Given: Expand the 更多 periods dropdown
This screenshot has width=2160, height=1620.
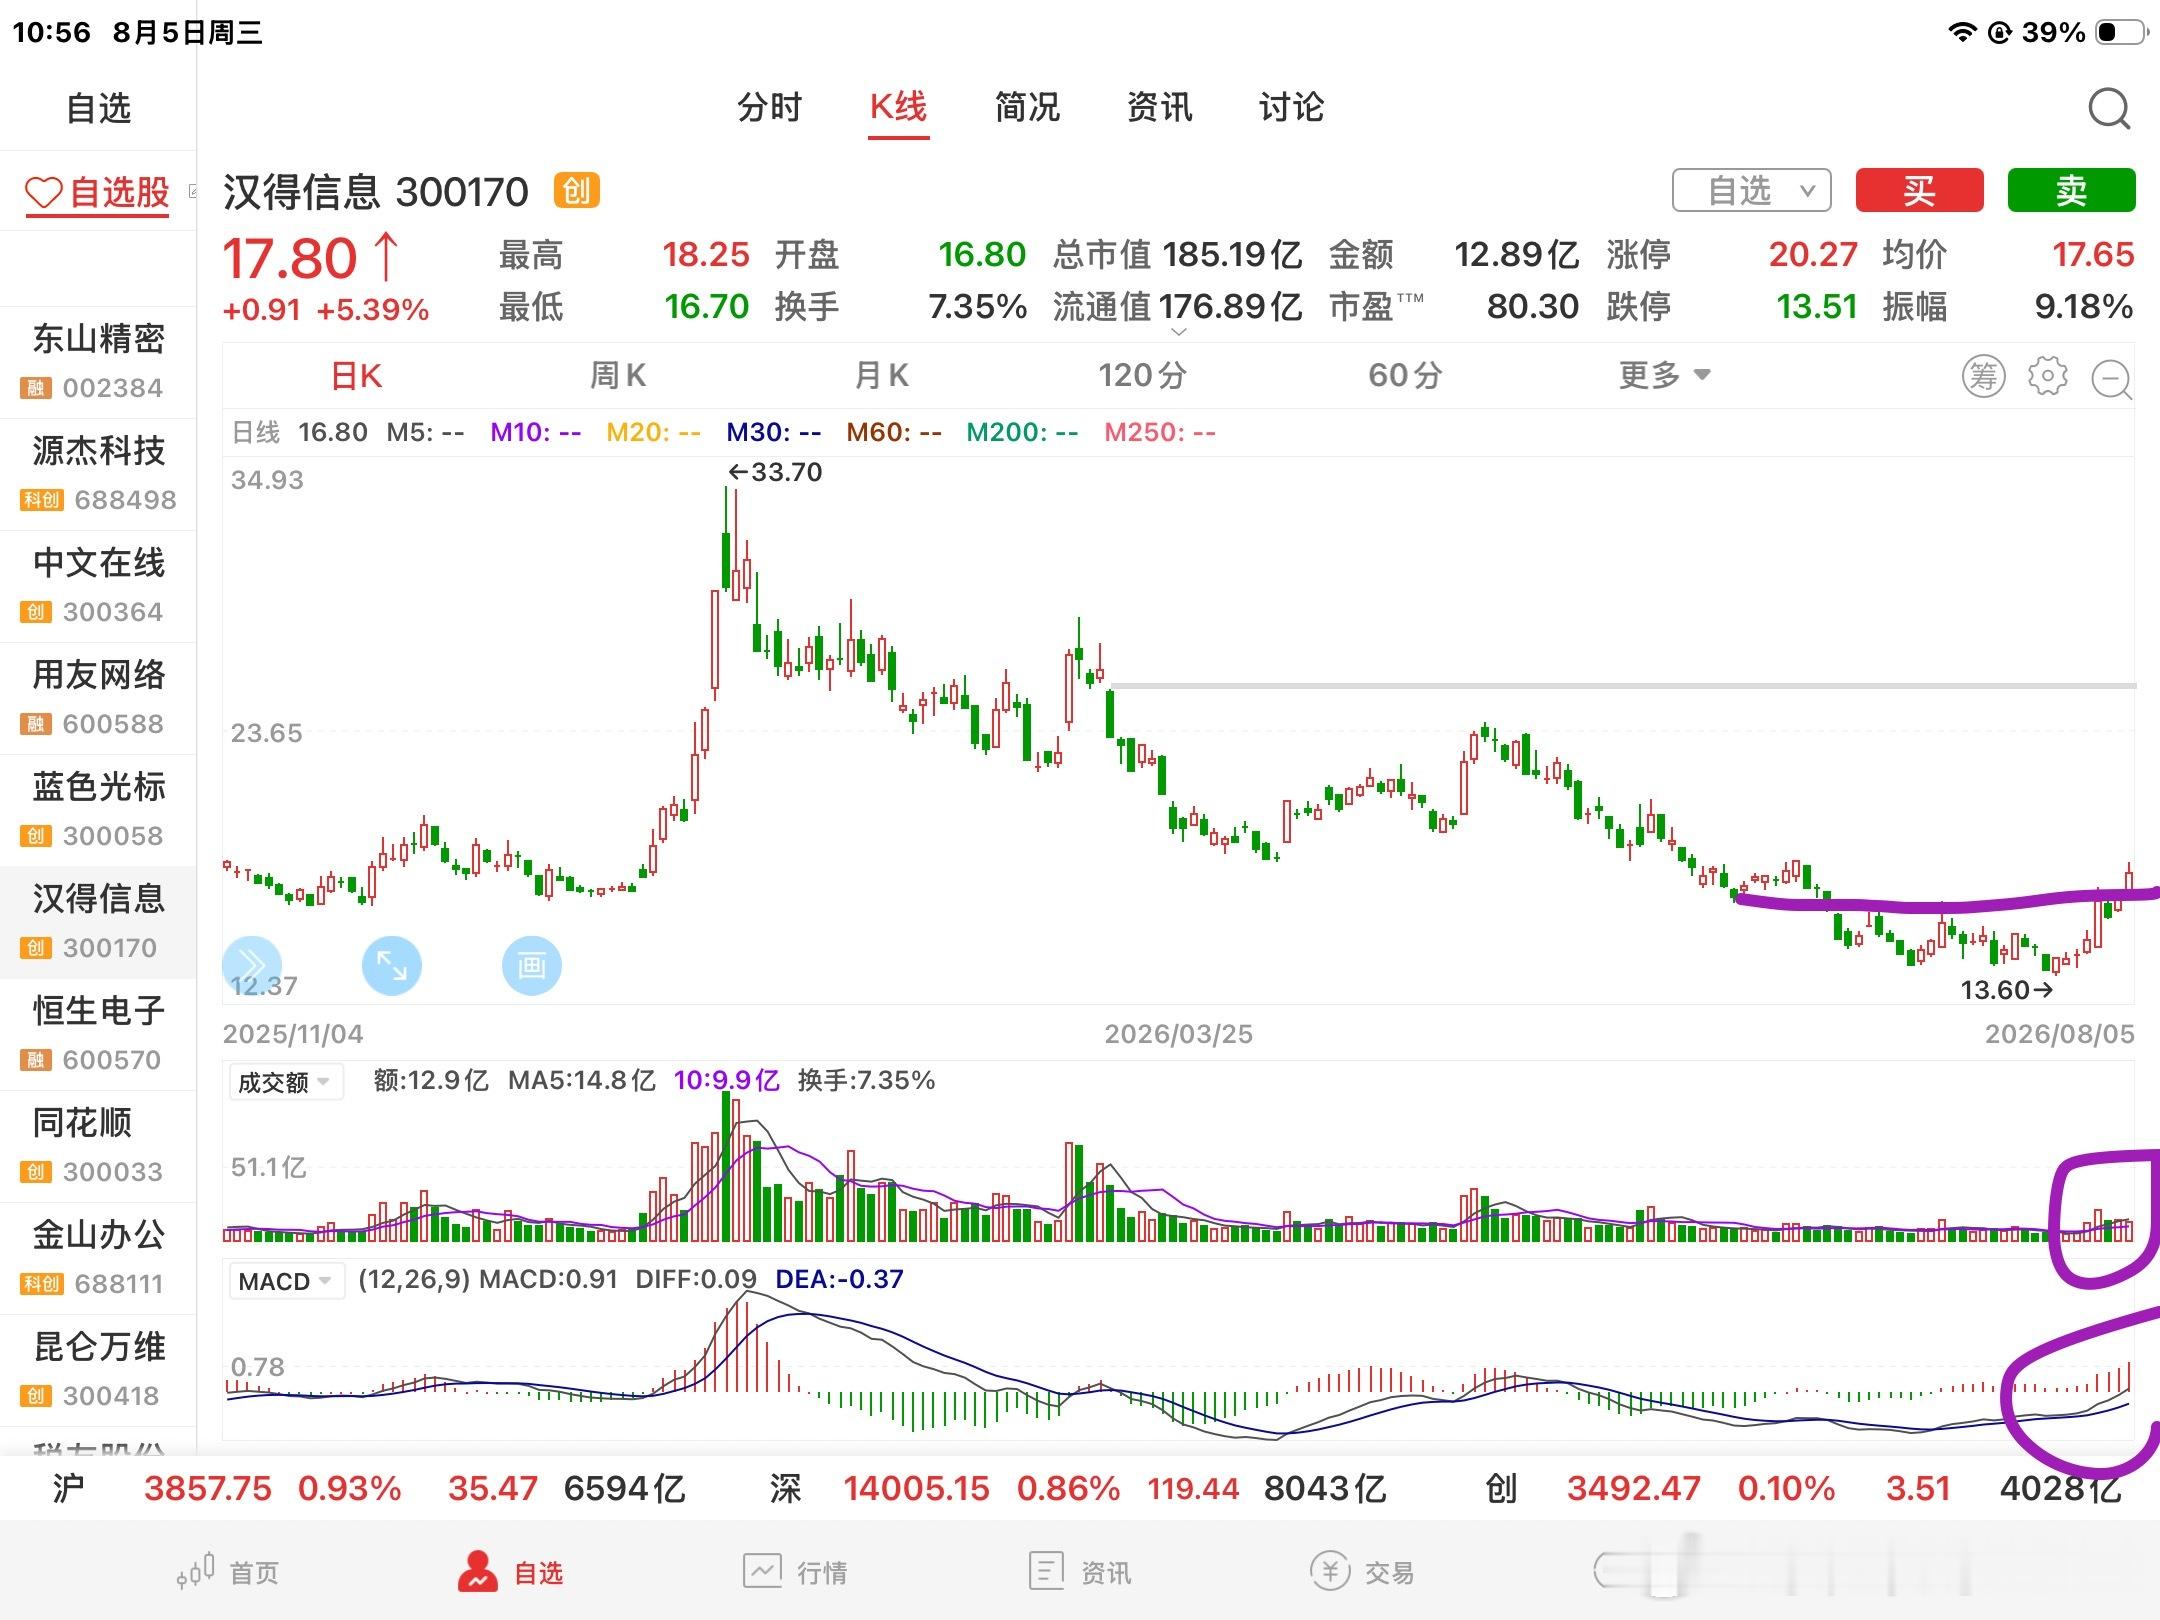Looking at the screenshot, I should (x=1665, y=376).
